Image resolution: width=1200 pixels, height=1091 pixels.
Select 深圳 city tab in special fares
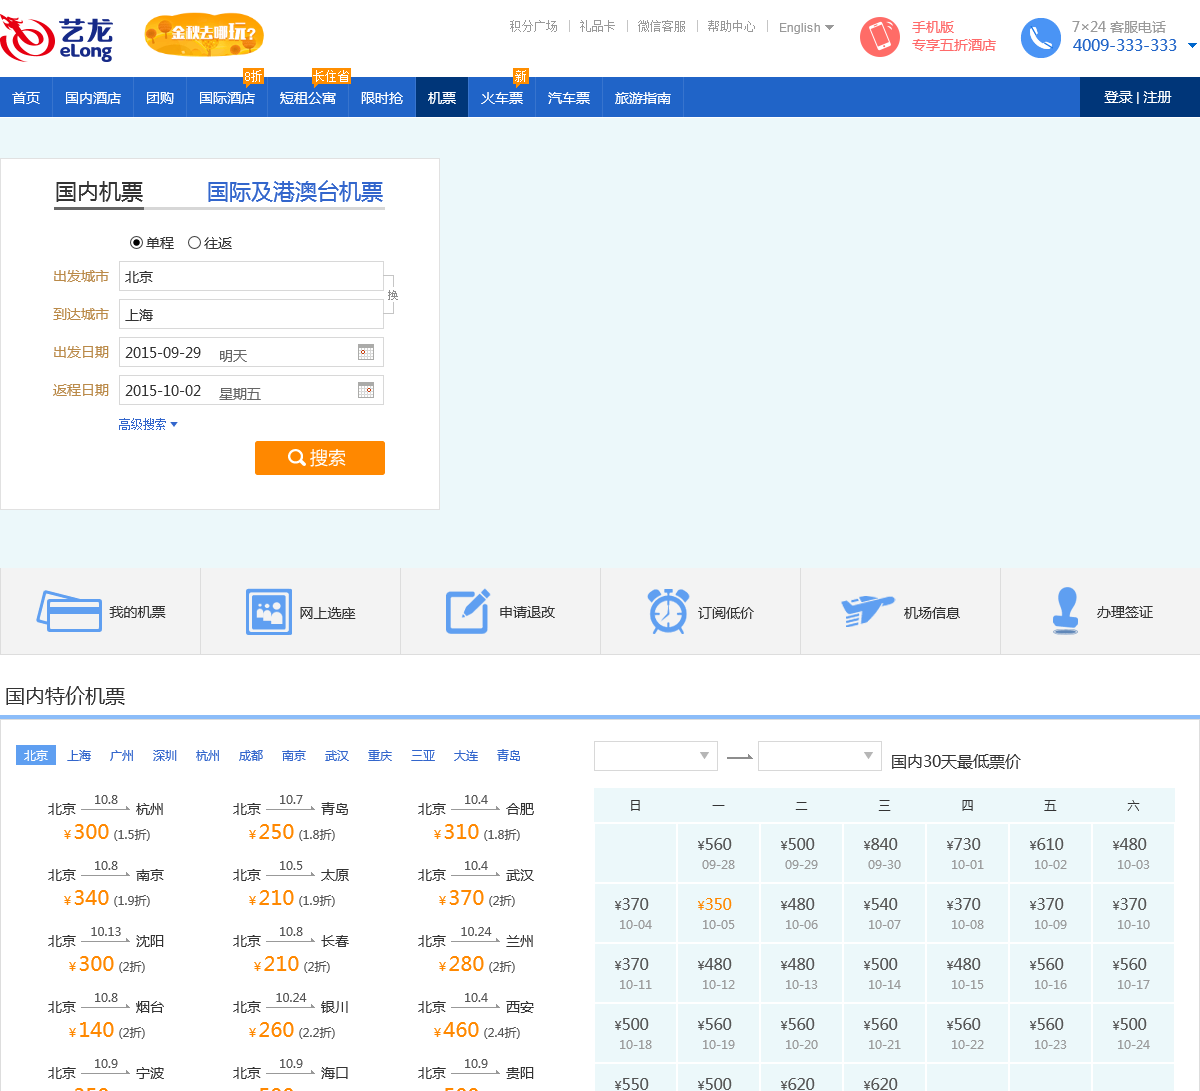coord(165,756)
